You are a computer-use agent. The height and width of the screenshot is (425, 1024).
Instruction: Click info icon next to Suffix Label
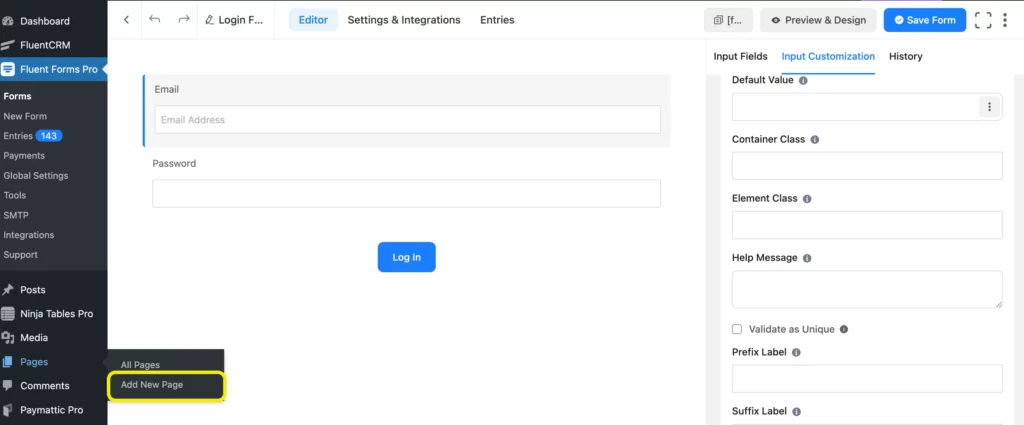click(x=796, y=411)
